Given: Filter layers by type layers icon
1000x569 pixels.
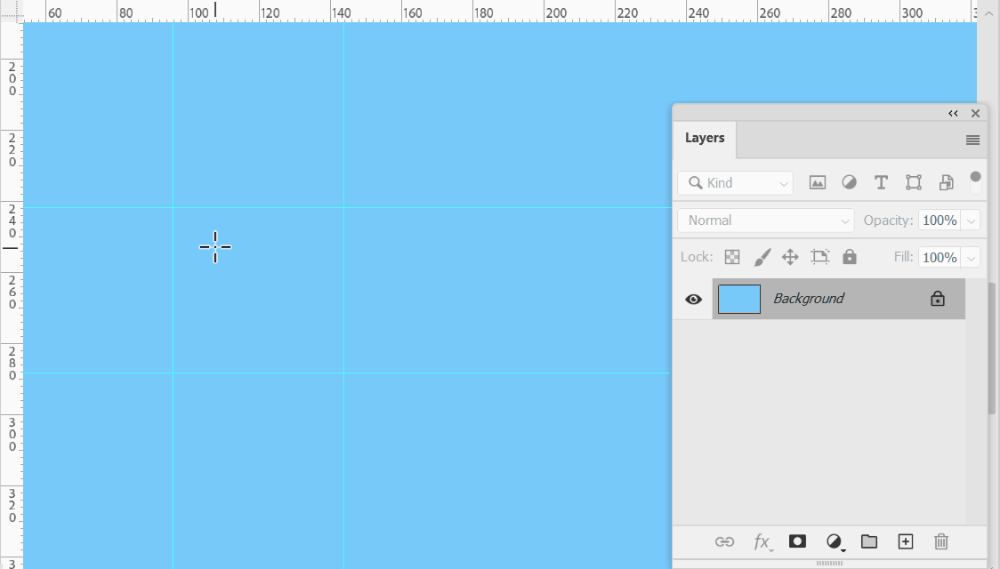Looking at the screenshot, I should (x=881, y=182).
